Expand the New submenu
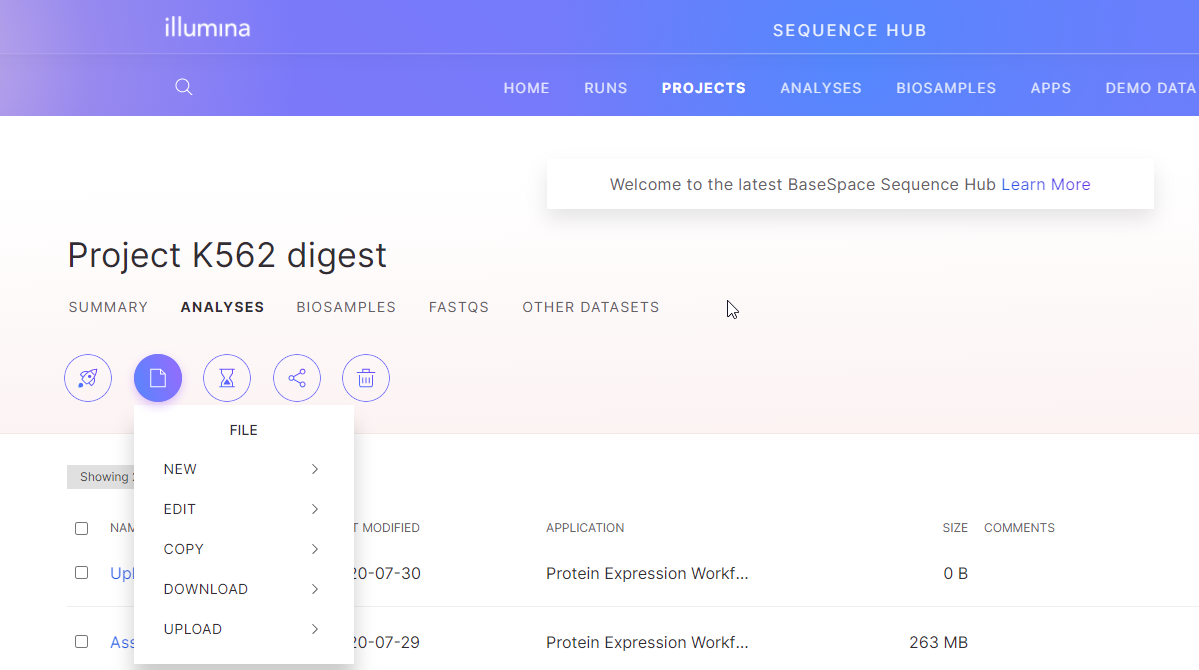Screen dimensions: 1199x670 pyautogui.click(x=243, y=469)
